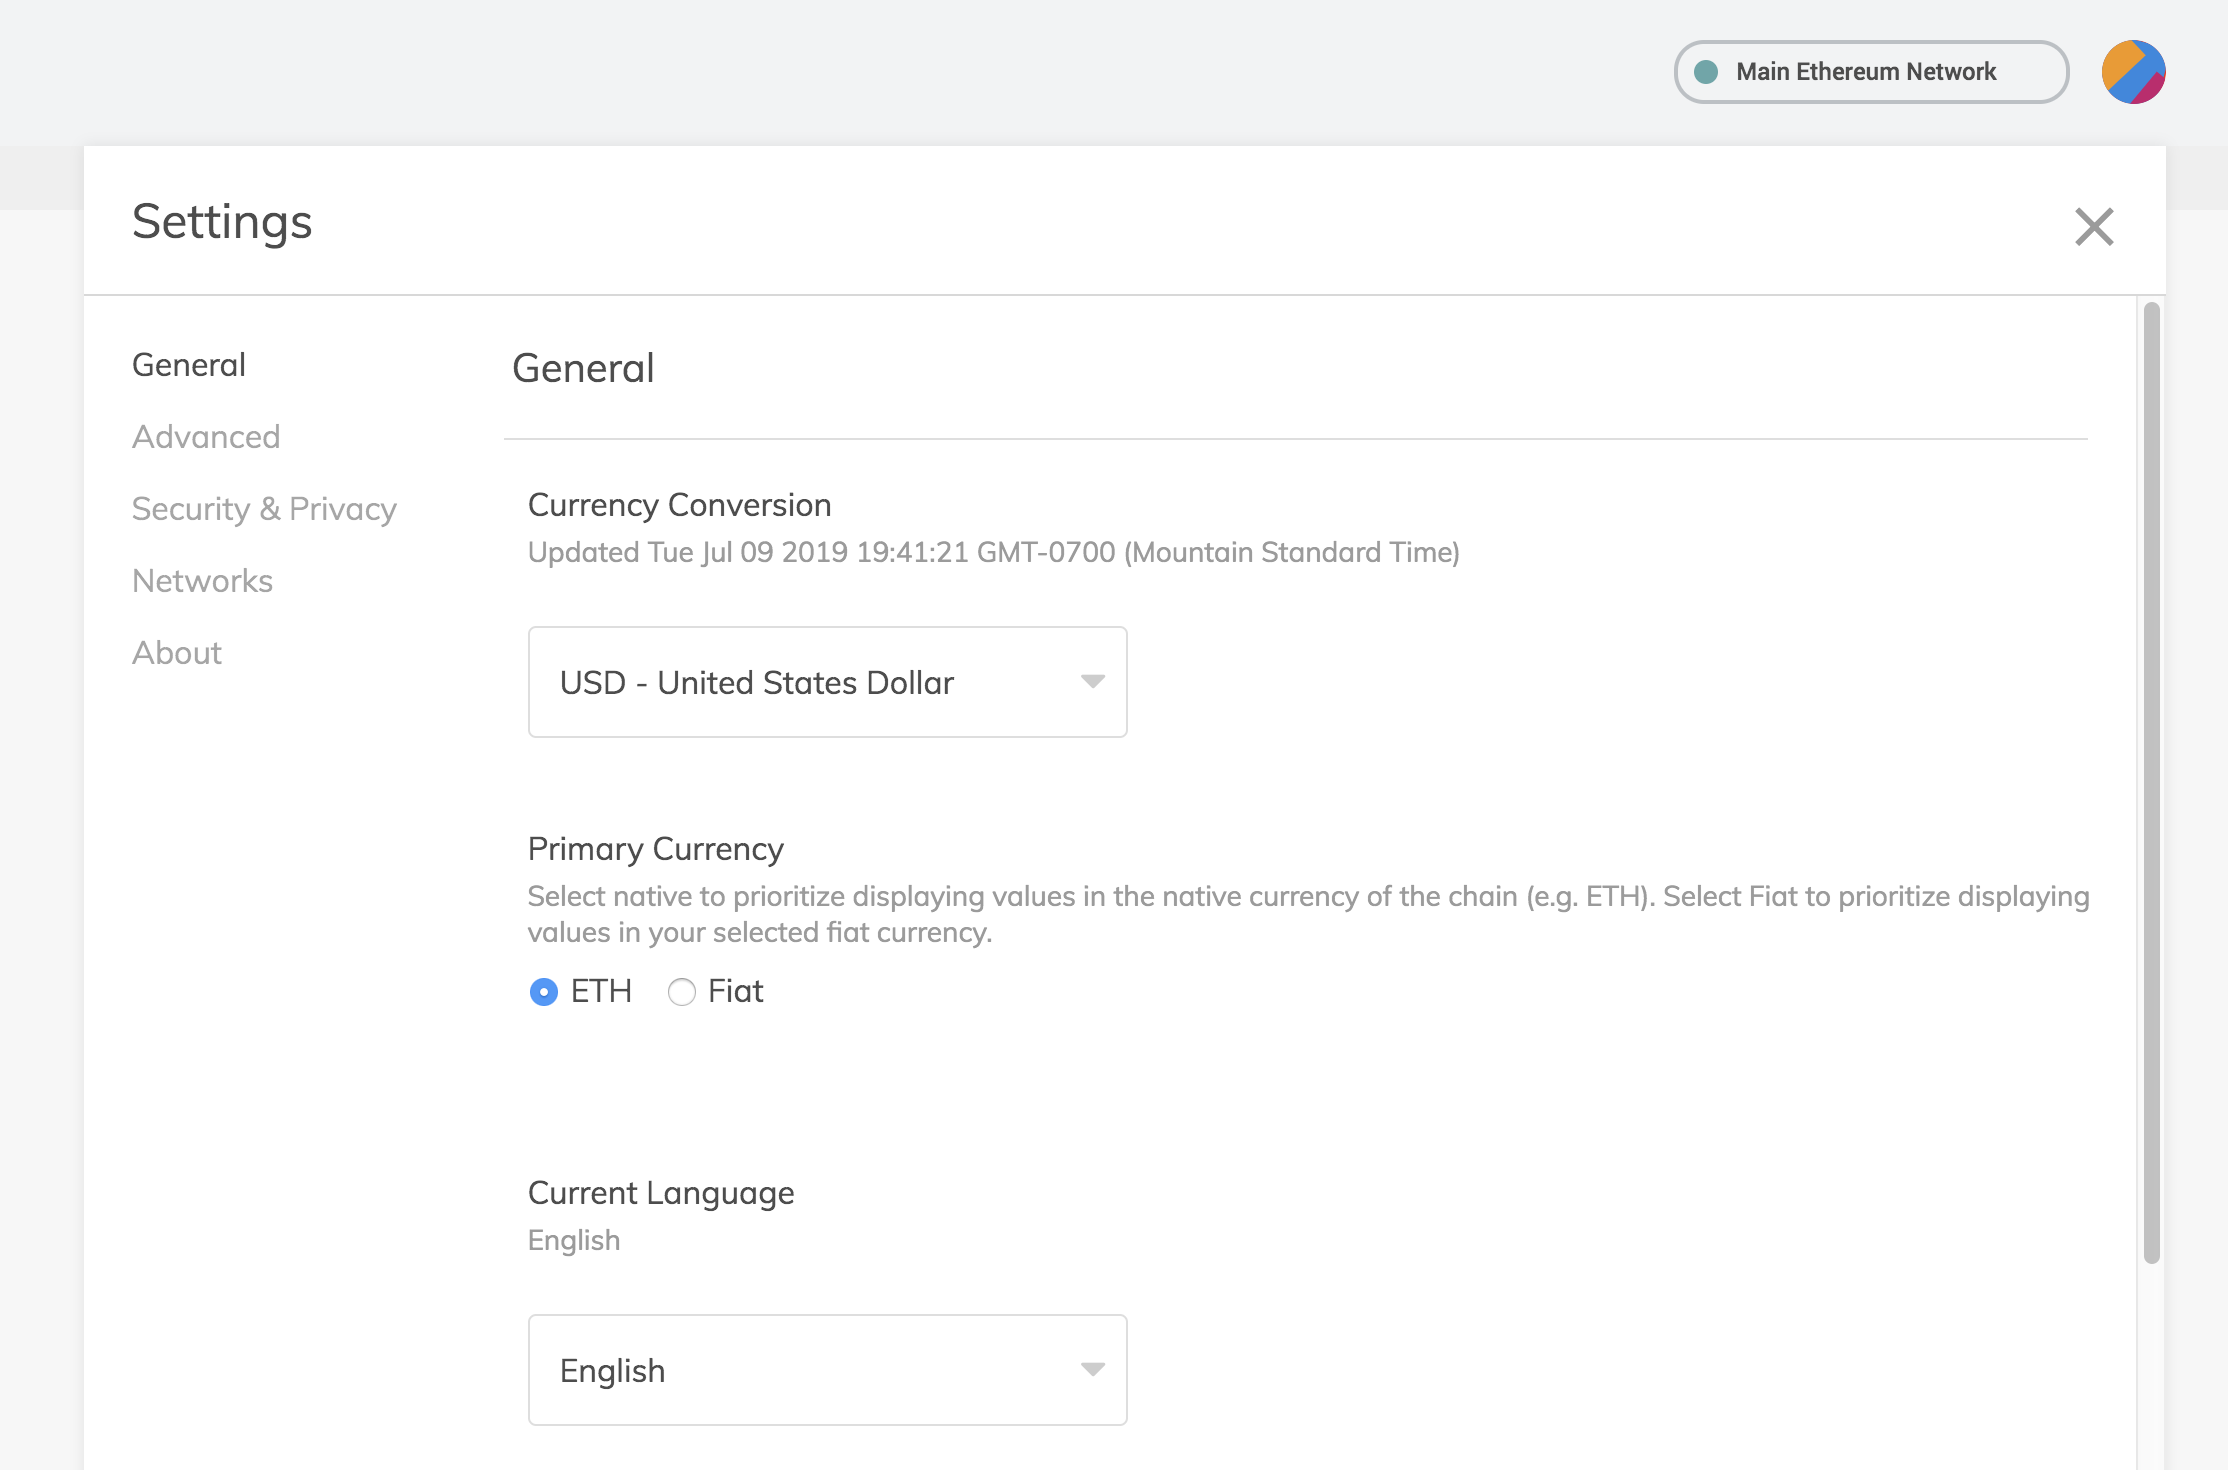Viewport: 2228px width, 1470px height.
Task: Click the Currency Conversion updated timestamp text
Action: click(993, 553)
